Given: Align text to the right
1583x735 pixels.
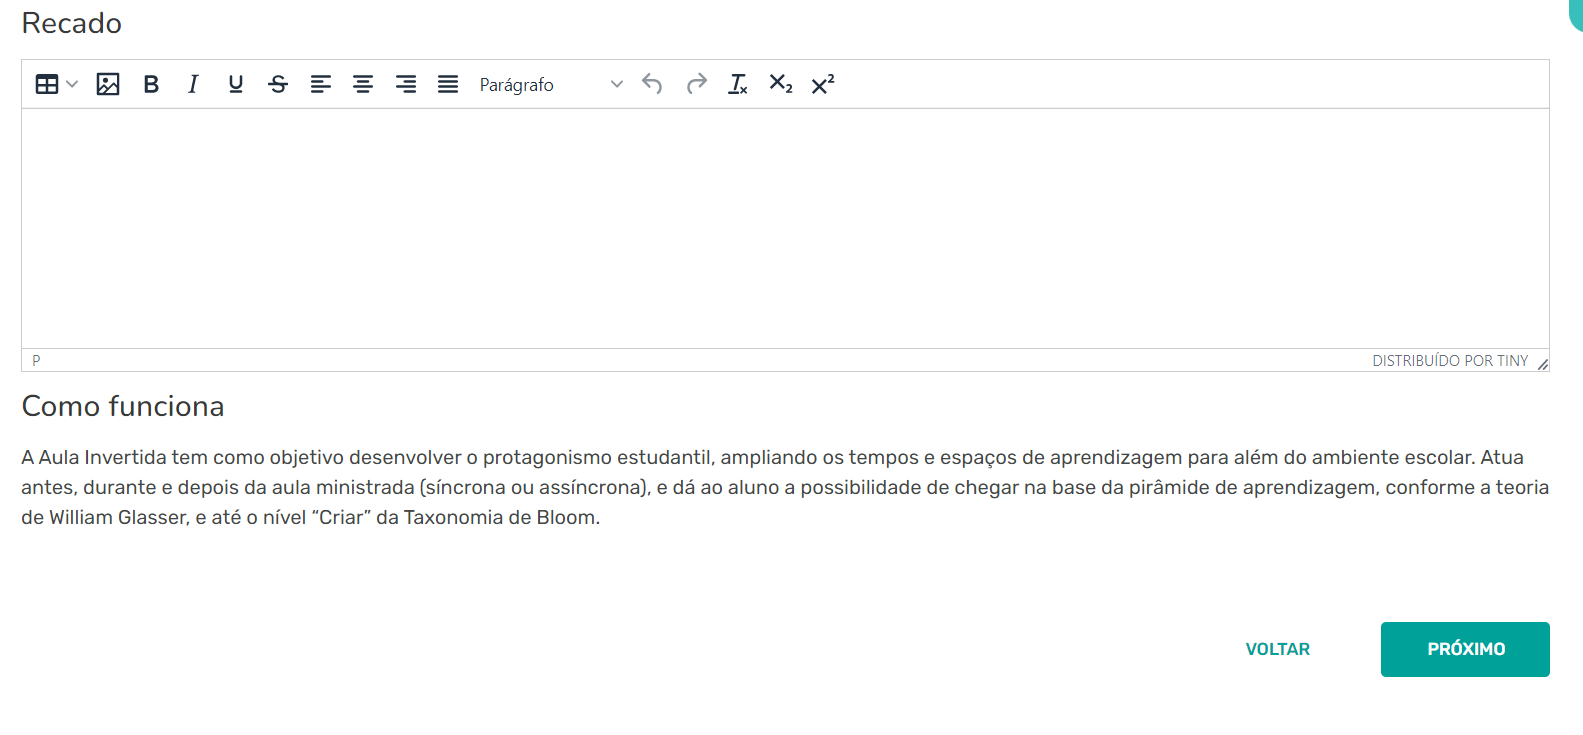Looking at the screenshot, I should 406,84.
